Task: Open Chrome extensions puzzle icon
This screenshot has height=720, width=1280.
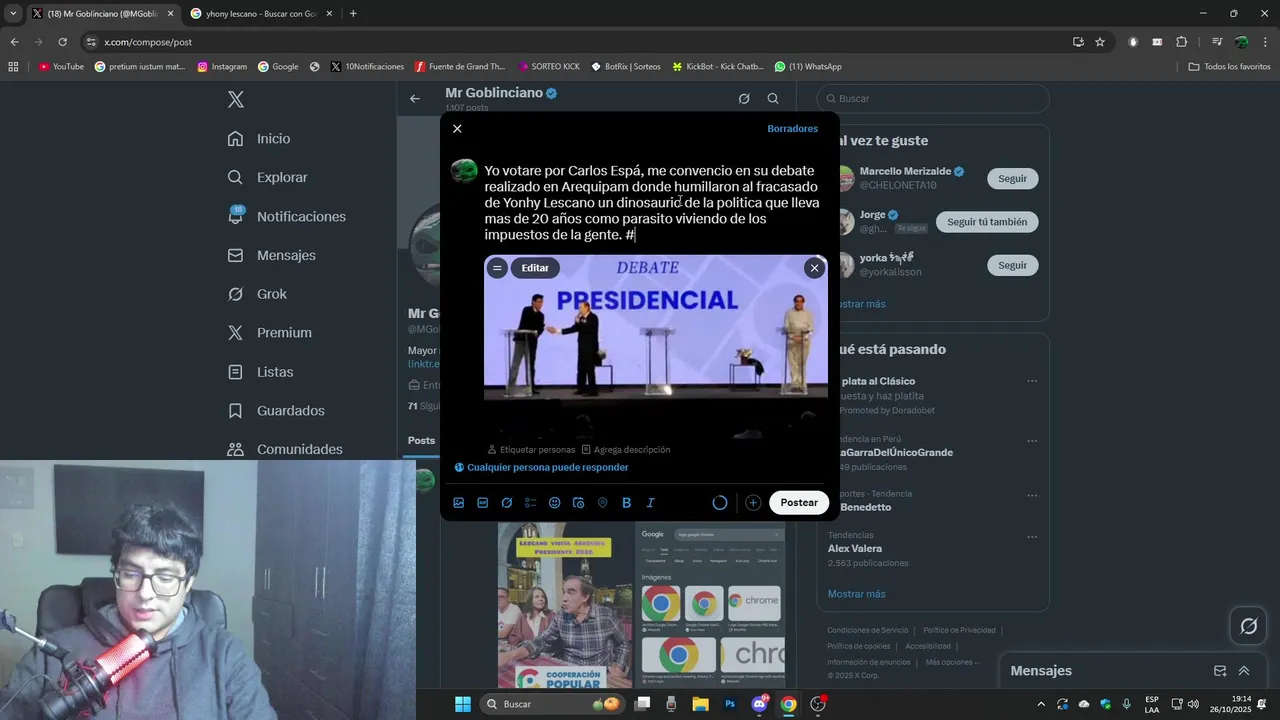Action: point(1181,42)
